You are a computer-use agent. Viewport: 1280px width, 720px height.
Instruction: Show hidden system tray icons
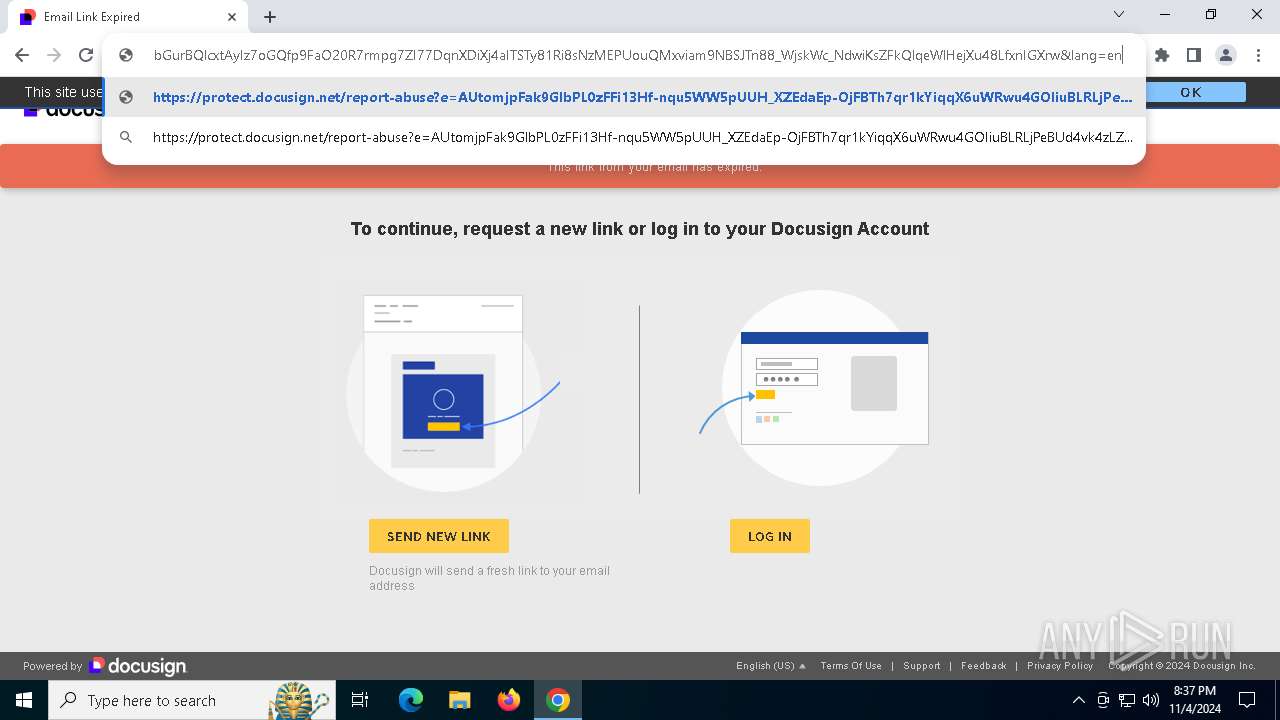tap(1078, 700)
